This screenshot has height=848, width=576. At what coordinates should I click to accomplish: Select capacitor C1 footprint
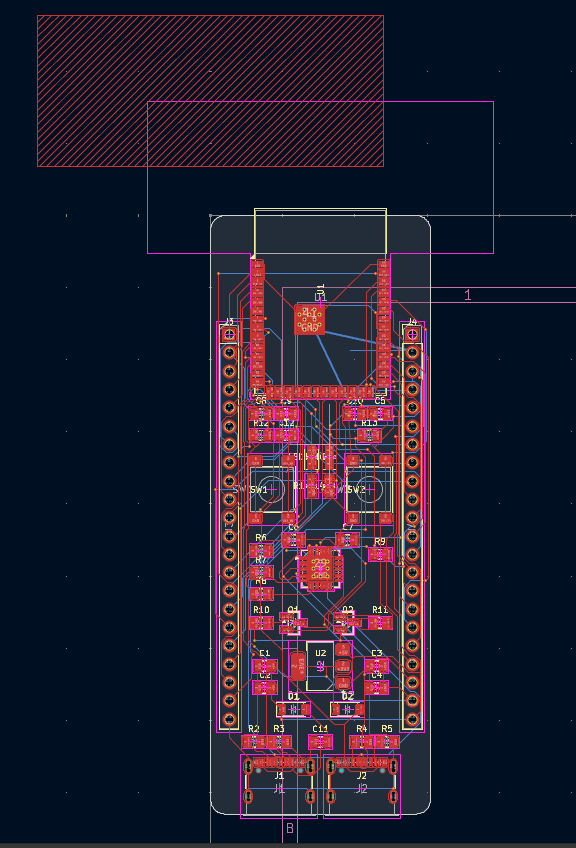[265, 666]
